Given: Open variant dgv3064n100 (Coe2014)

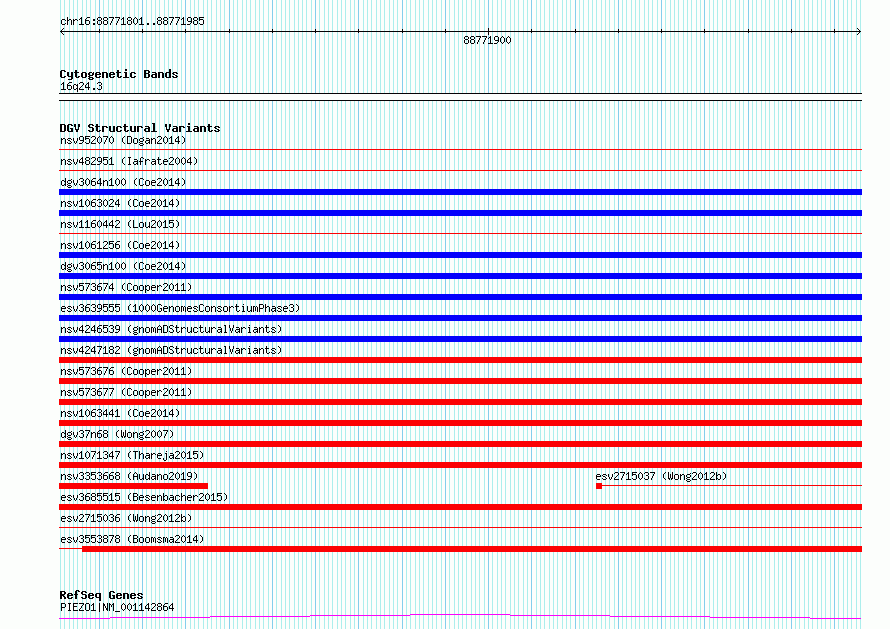Looking at the screenshot, I should point(123,182).
